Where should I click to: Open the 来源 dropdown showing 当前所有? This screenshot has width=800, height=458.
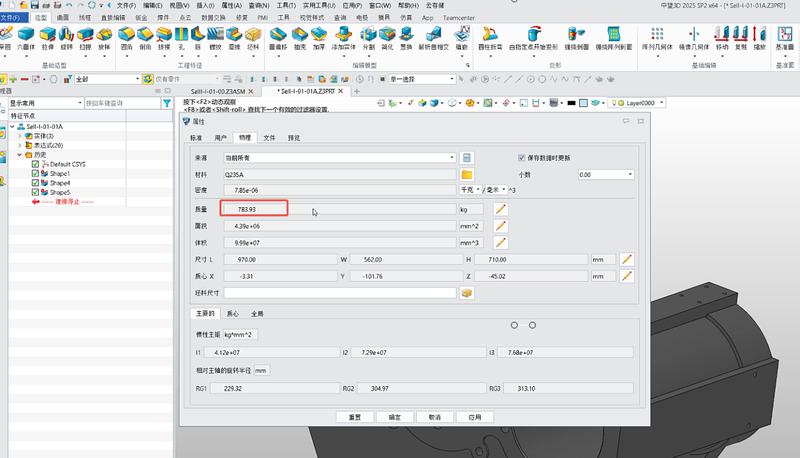tap(340, 157)
